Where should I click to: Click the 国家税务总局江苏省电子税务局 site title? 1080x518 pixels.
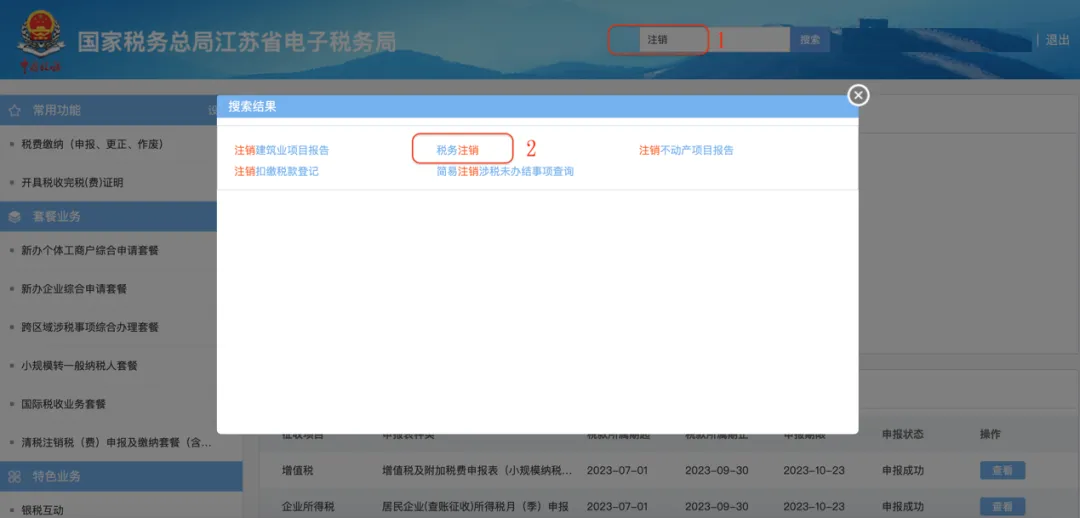coord(236,42)
